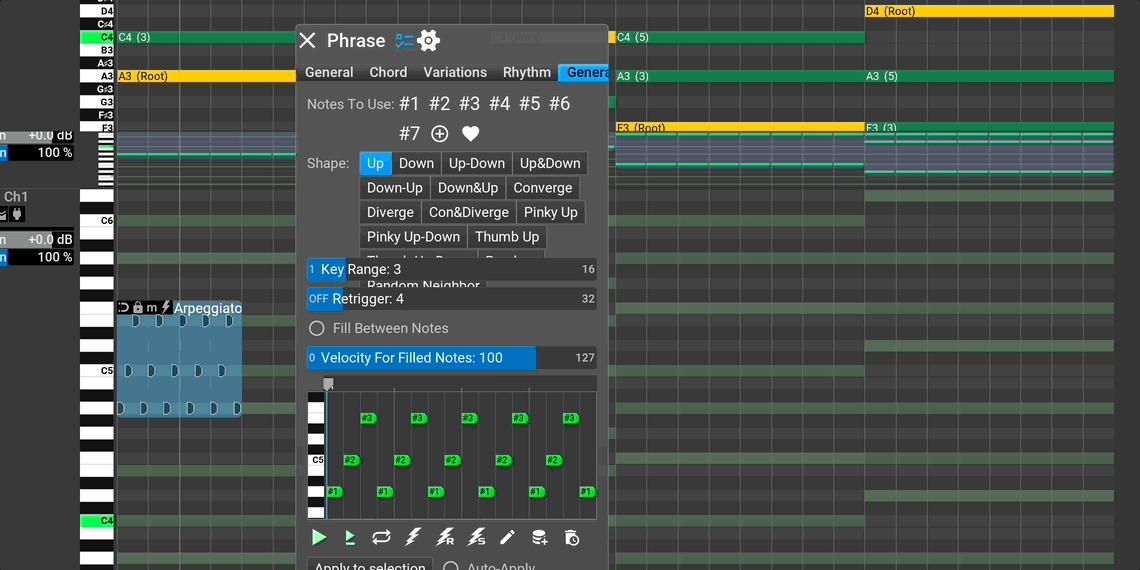Choose the Up-Down shape
The height and width of the screenshot is (570, 1140).
click(x=477, y=164)
